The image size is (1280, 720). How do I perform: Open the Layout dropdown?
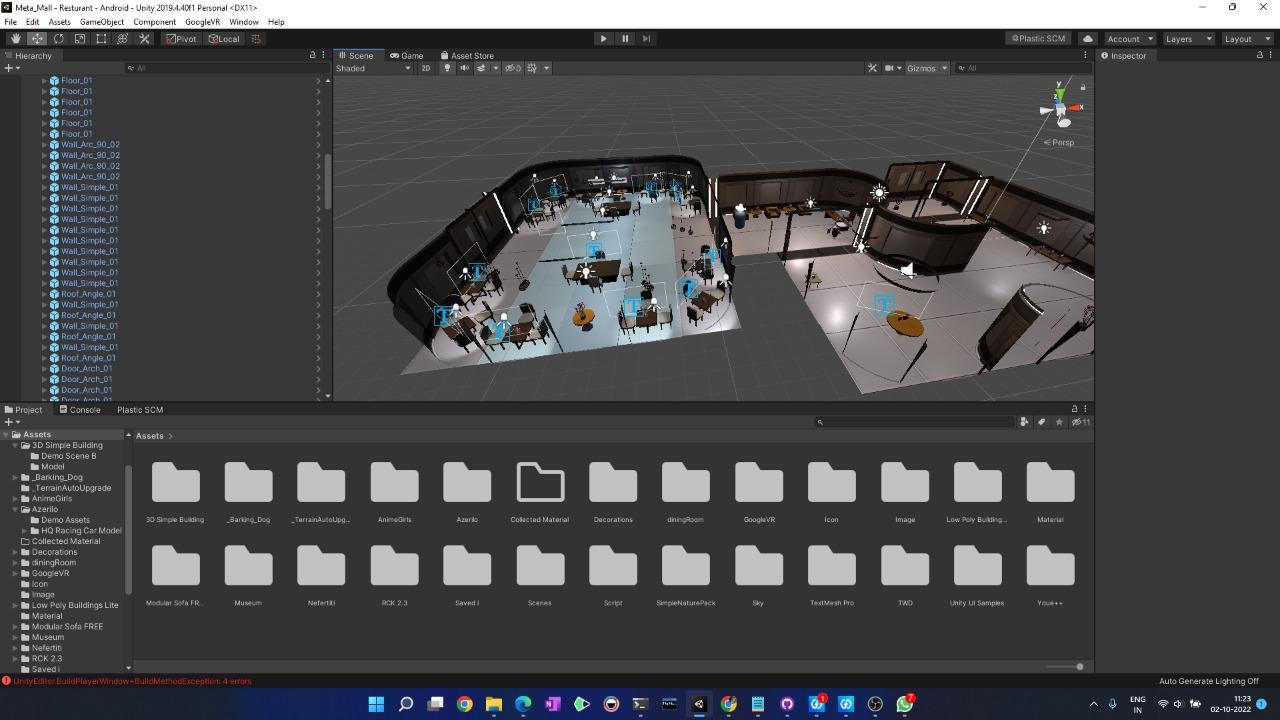[x=1246, y=38]
